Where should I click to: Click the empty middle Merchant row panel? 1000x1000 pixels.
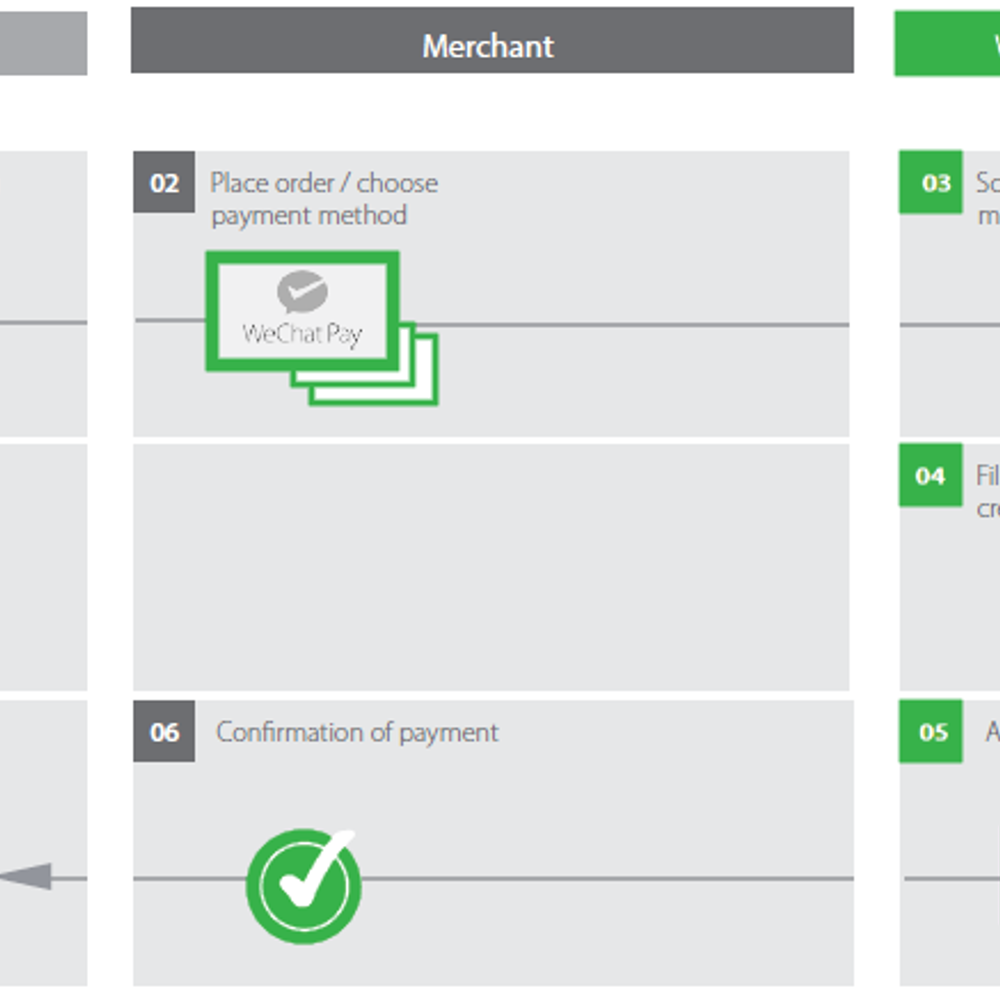click(x=491, y=568)
